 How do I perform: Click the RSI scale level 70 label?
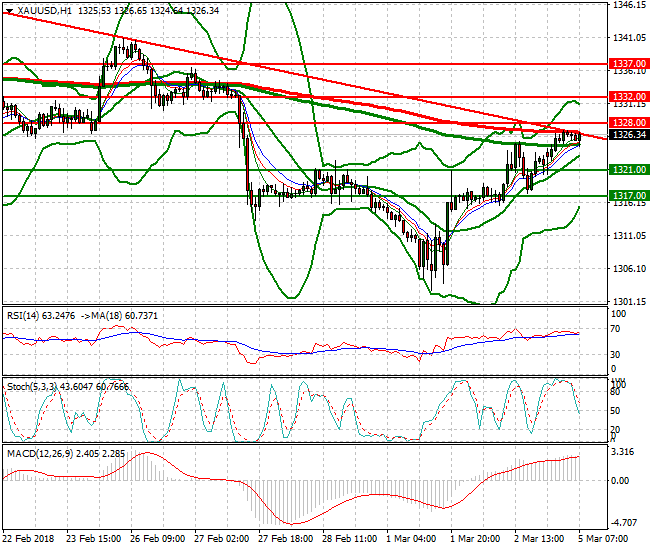tap(616, 329)
